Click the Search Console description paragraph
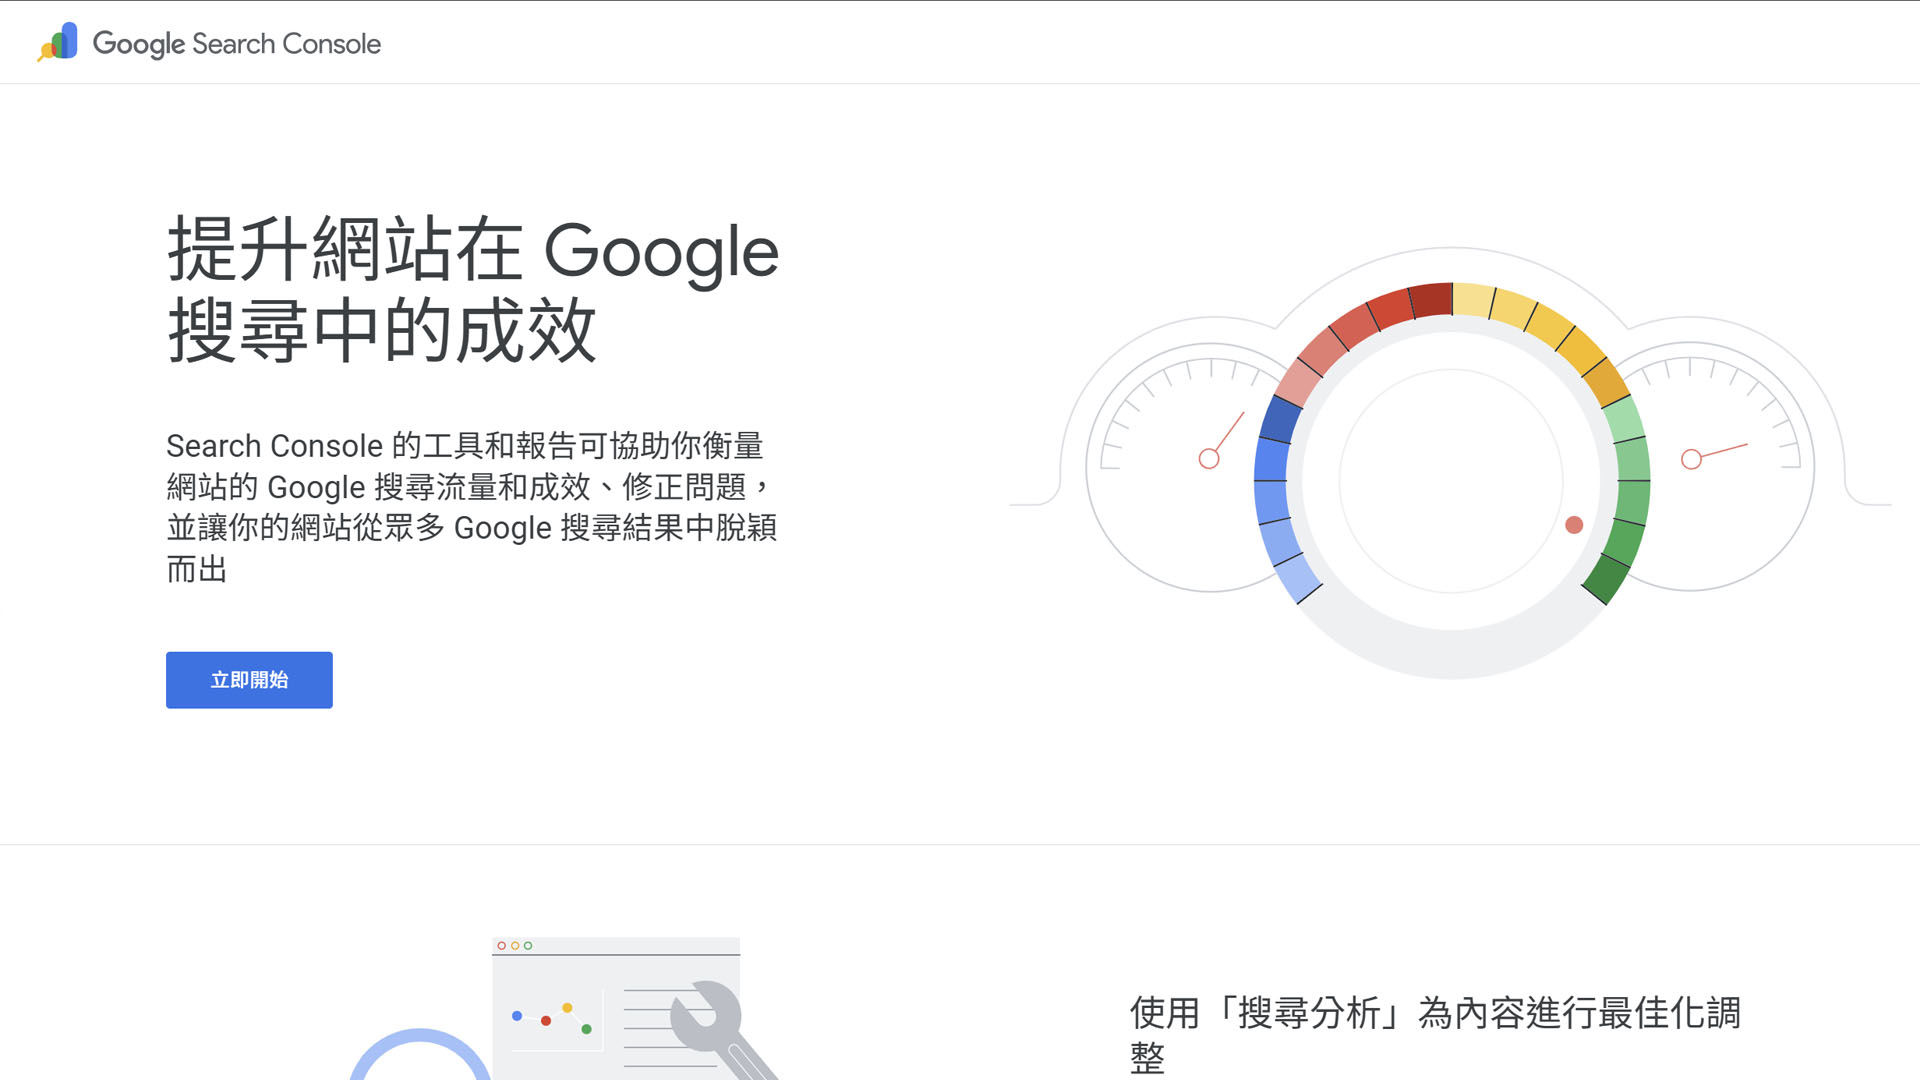This screenshot has height=1080, width=1920. [471, 507]
